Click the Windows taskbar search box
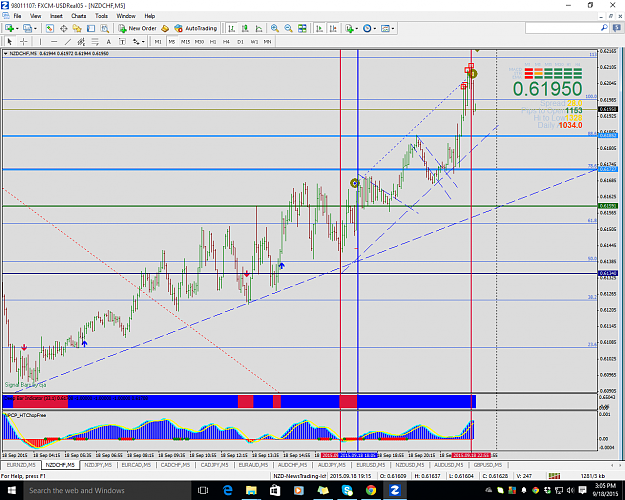This screenshot has width=625, height=500. 106,490
